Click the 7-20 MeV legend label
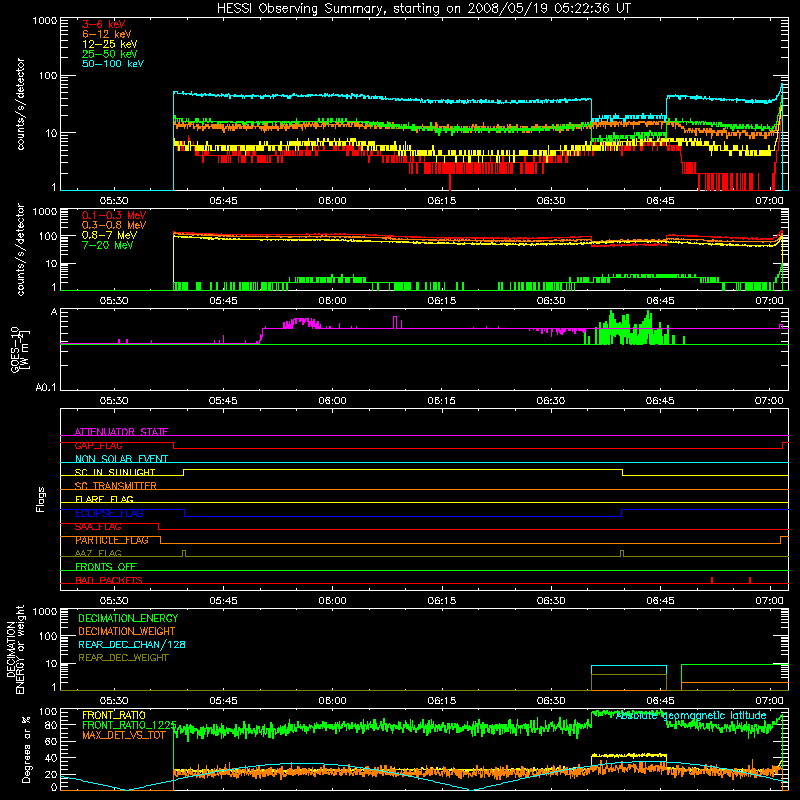The height and width of the screenshot is (800, 800). (107, 245)
